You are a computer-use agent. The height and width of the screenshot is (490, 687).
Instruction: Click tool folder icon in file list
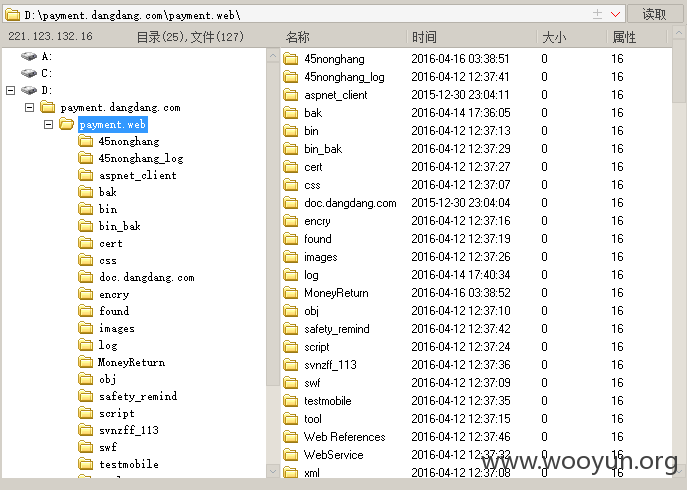coord(290,419)
